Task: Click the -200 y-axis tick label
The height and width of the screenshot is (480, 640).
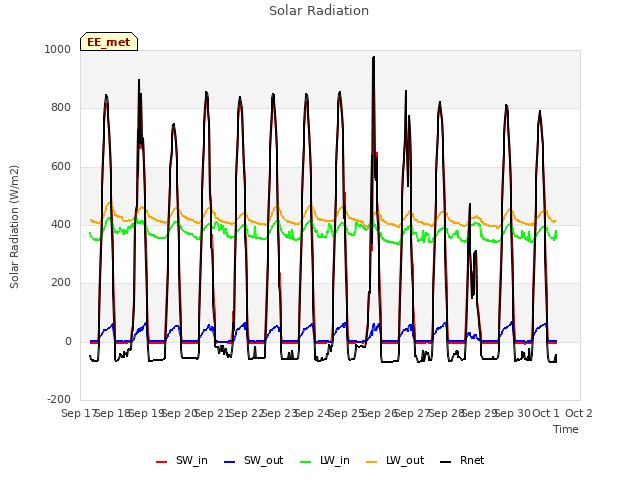Action: click(59, 399)
